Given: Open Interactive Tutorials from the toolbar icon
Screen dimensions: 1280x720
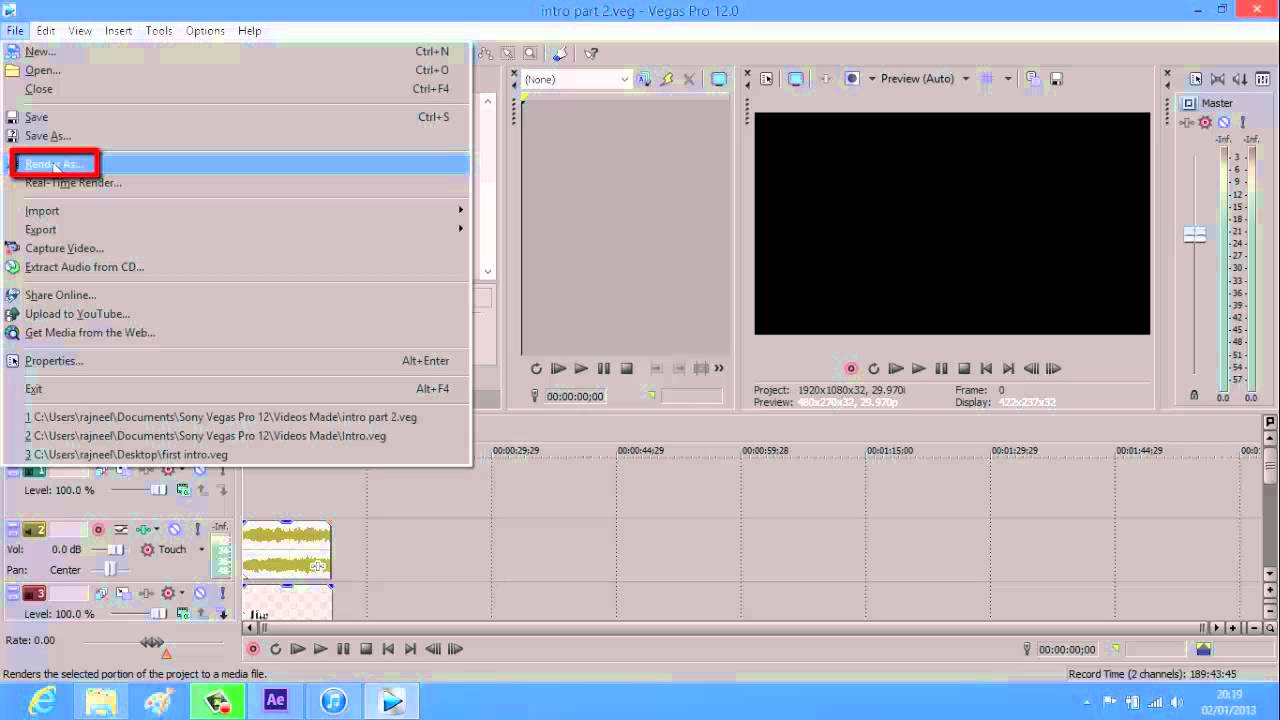Looking at the screenshot, I should (x=560, y=53).
